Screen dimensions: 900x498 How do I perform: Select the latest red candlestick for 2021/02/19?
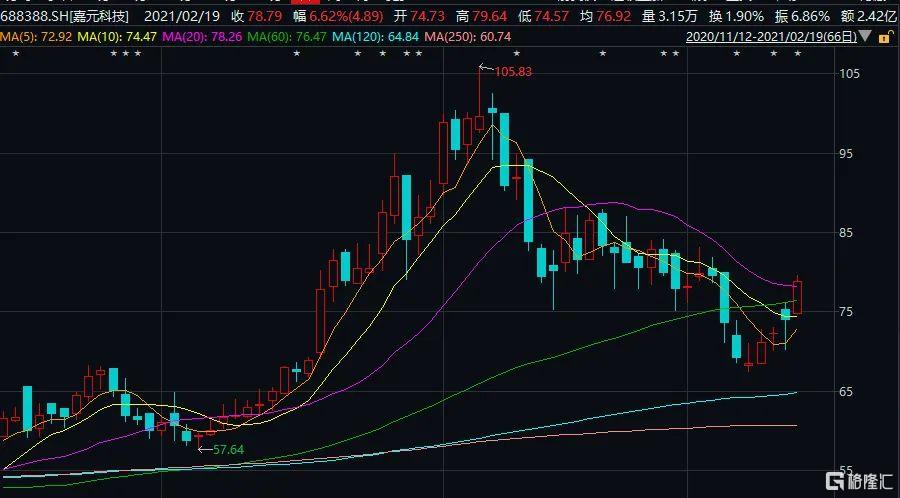[798, 297]
